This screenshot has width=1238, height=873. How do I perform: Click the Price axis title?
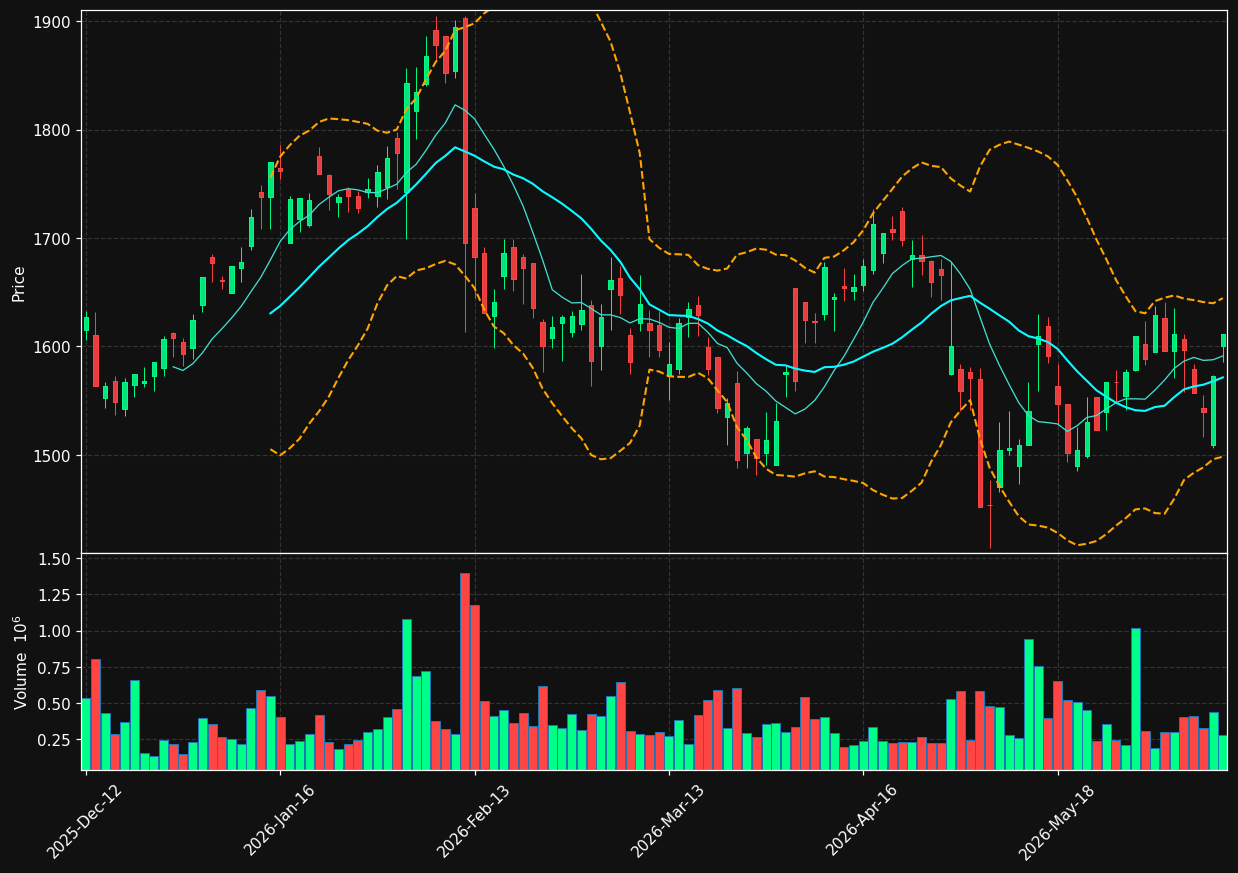(19, 283)
